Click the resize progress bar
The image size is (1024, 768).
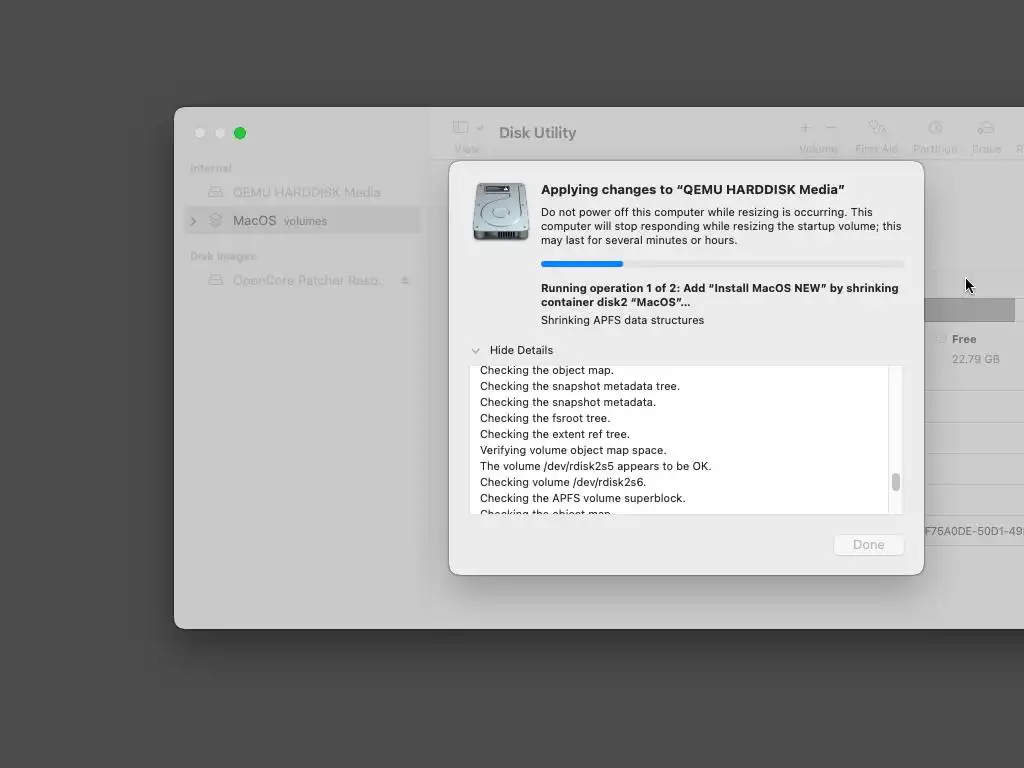pos(722,264)
